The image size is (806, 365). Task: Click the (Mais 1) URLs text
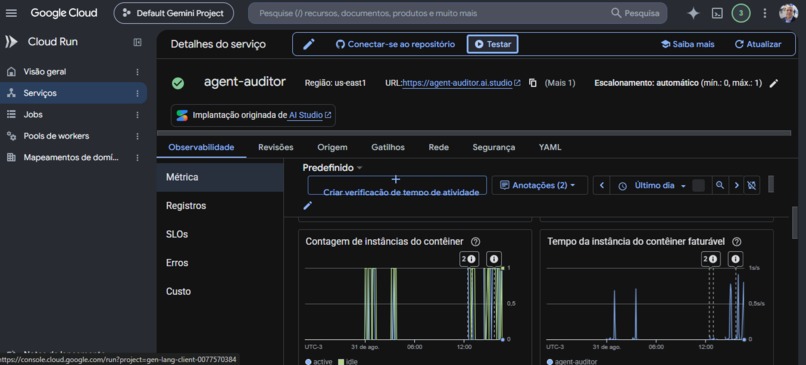coord(560,83)
